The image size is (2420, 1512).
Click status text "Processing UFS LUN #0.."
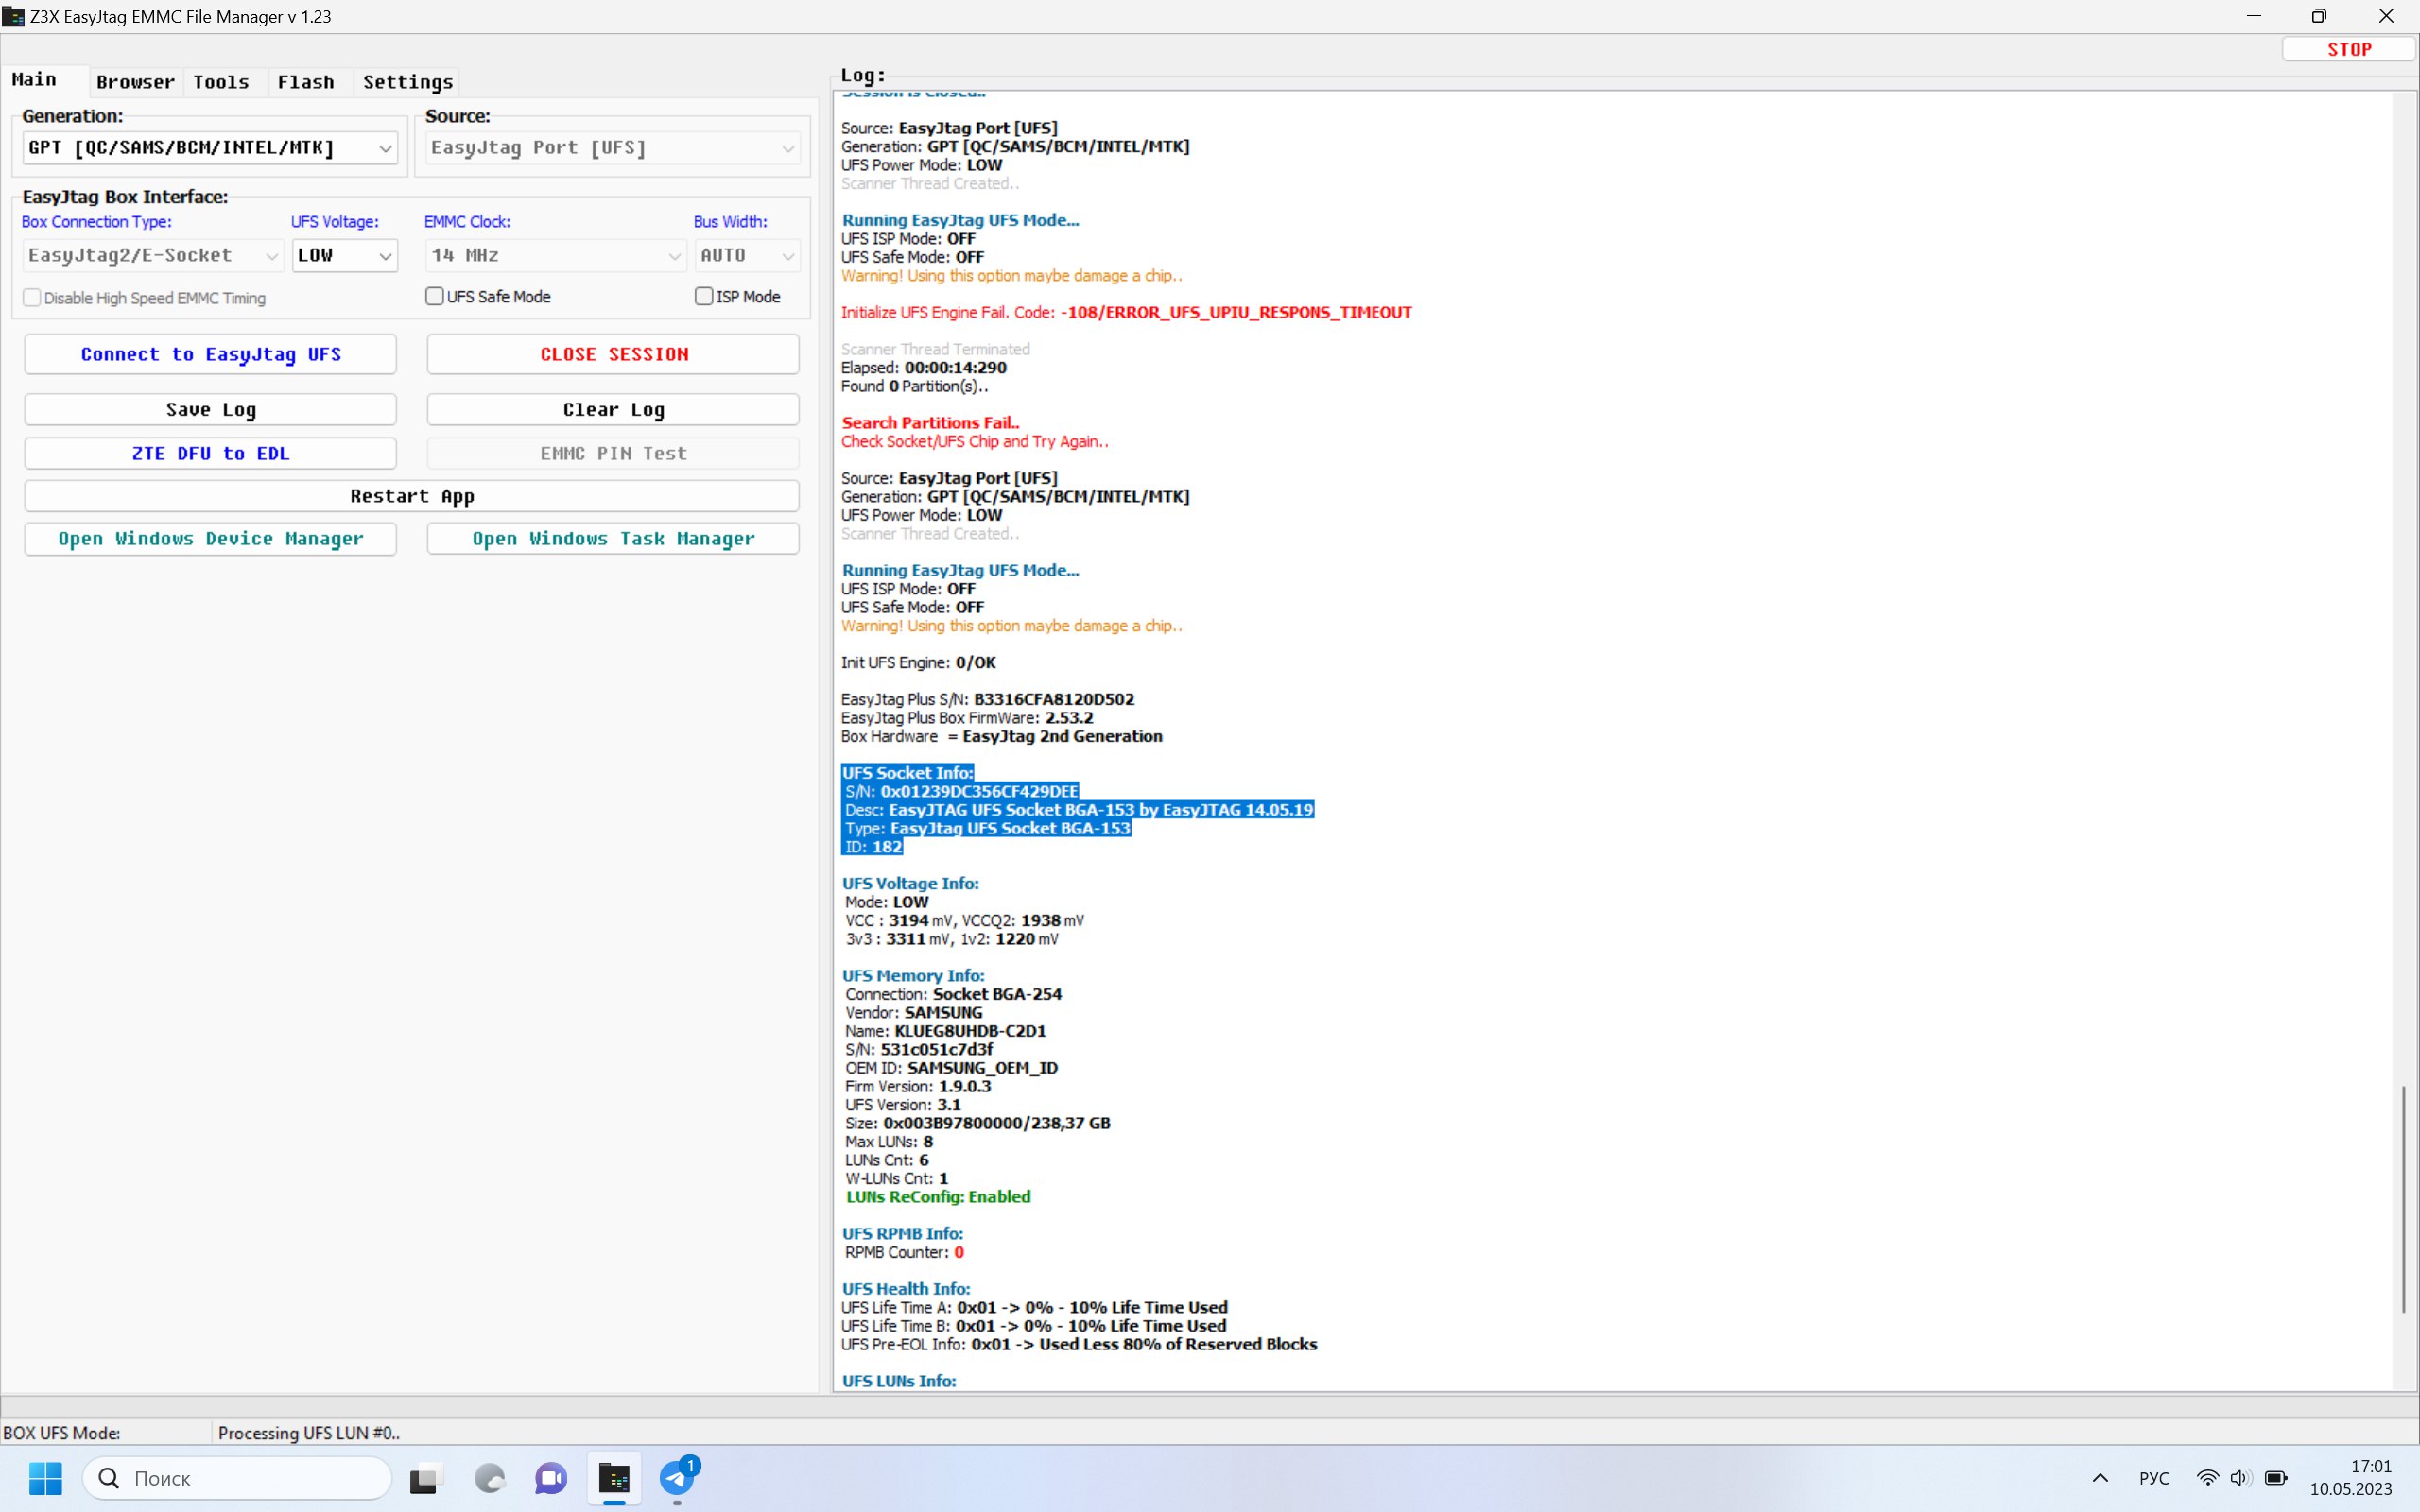(x=309, y=1433)
